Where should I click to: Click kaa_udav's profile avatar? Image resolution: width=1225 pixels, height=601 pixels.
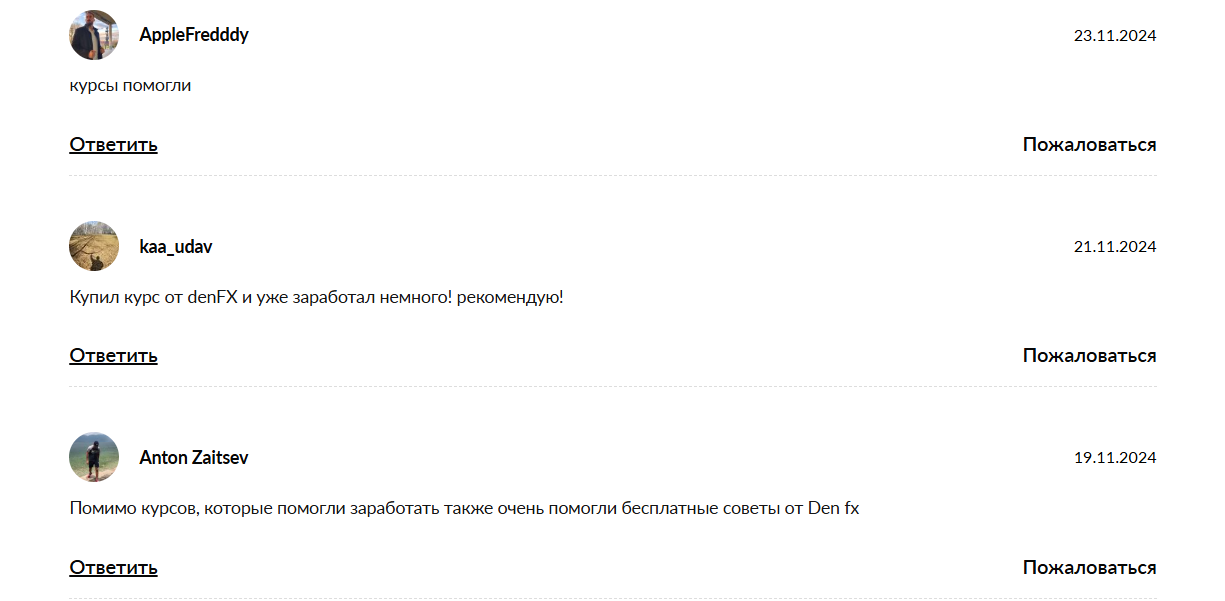pyautogui.click(x=94, y=246)
